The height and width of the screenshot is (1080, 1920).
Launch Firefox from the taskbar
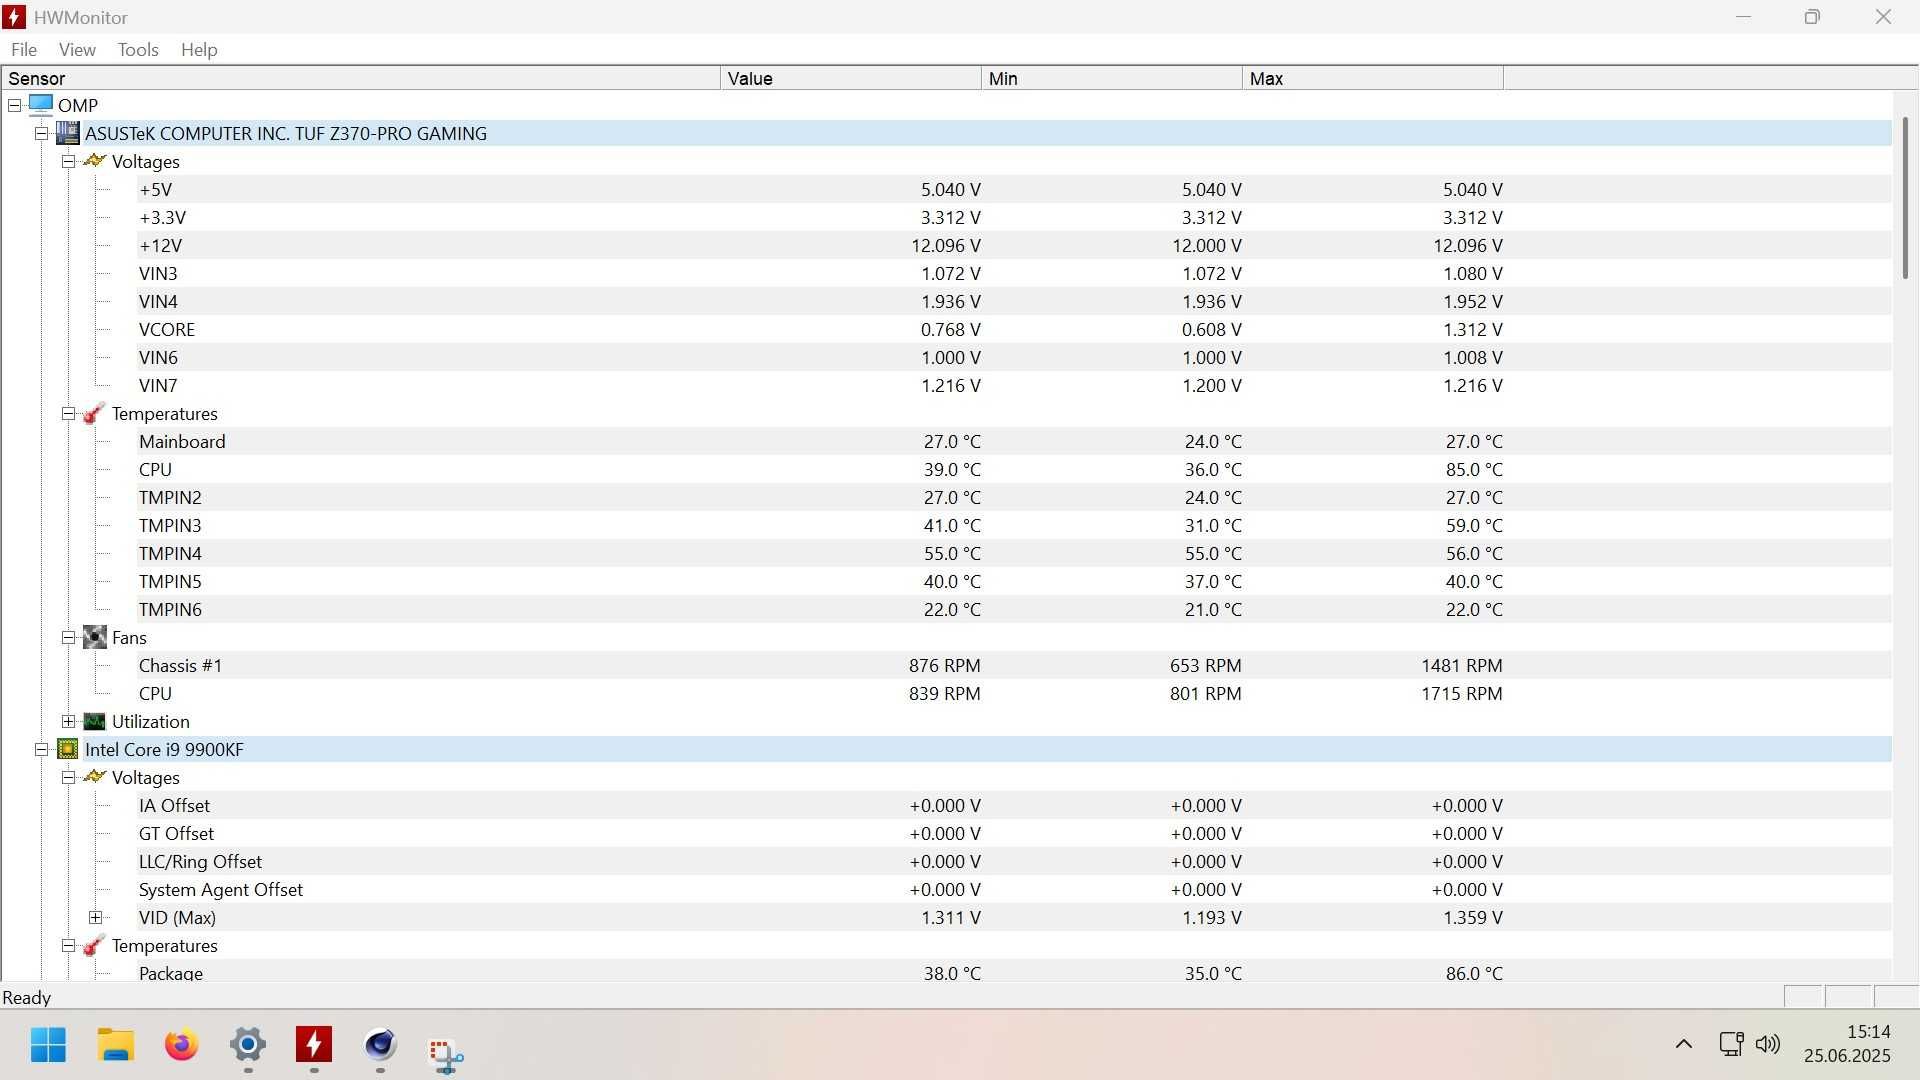181,1045
